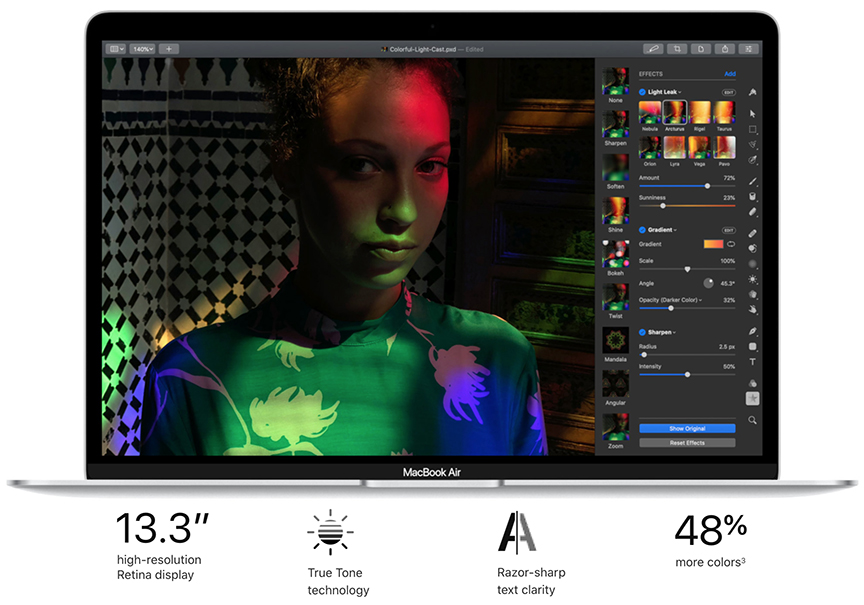
Task: Click the Share icon in top toolbar
Action: [x=725, y=49]
